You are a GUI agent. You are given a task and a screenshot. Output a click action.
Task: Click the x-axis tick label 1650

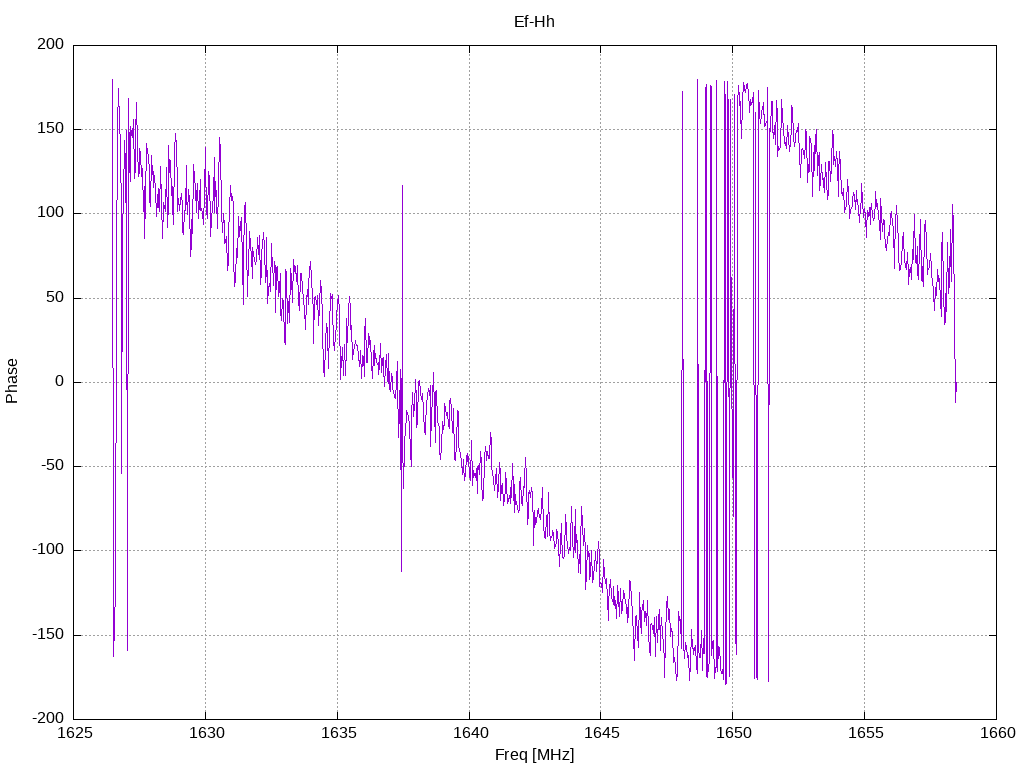(x=733, y=733)
